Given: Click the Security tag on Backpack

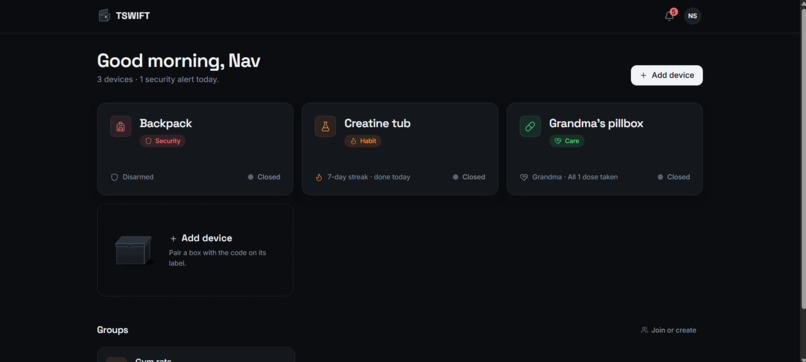Looking at the screenshot, I should point(162,141).
